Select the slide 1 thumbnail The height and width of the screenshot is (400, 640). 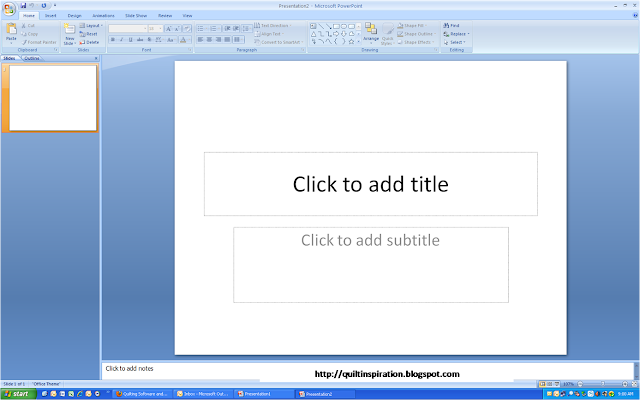pos(53,98)
